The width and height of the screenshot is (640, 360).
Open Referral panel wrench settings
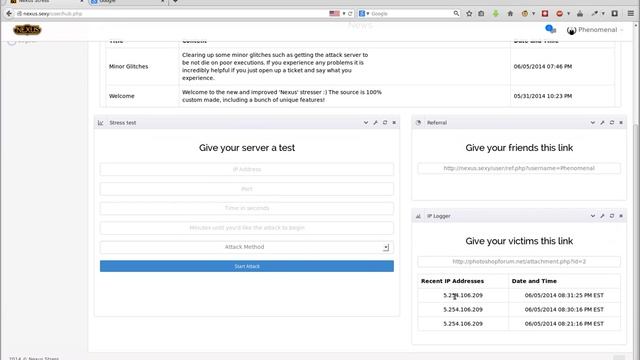pyautogui.click(x=602, y=122)
